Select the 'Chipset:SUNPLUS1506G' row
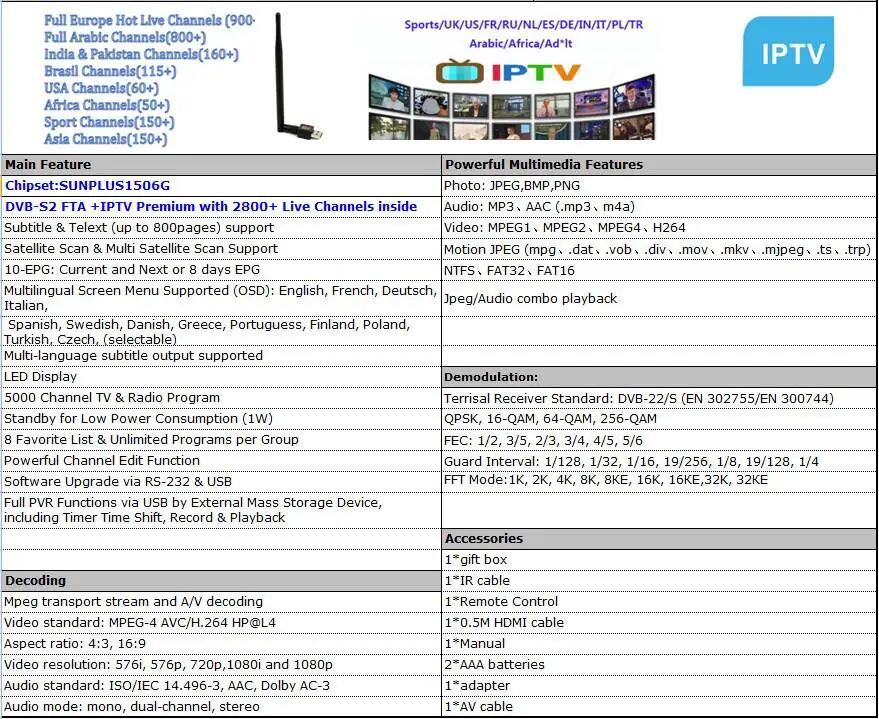Viewport: 879px width, 719px height. click(x=221, y=185)
